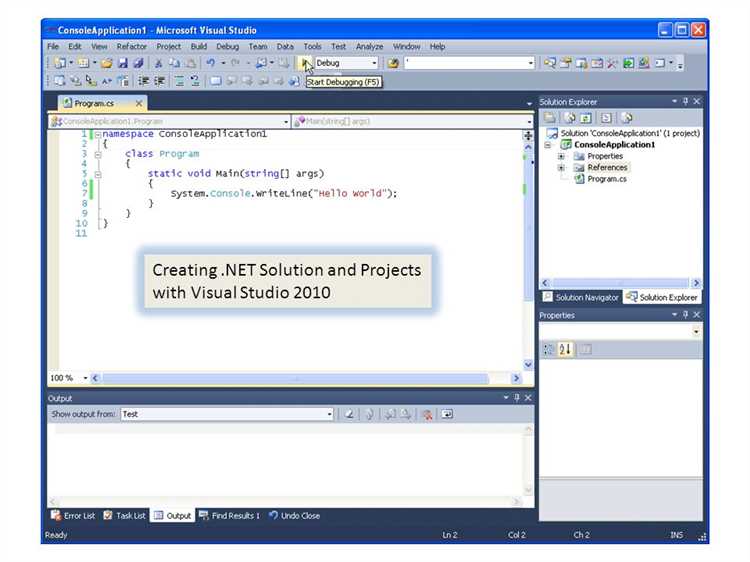Image resolution: width=750 pixels, height=562 pixels.
Task: Click Clear All icon in Output toolbar
Action: click(427, 414)
